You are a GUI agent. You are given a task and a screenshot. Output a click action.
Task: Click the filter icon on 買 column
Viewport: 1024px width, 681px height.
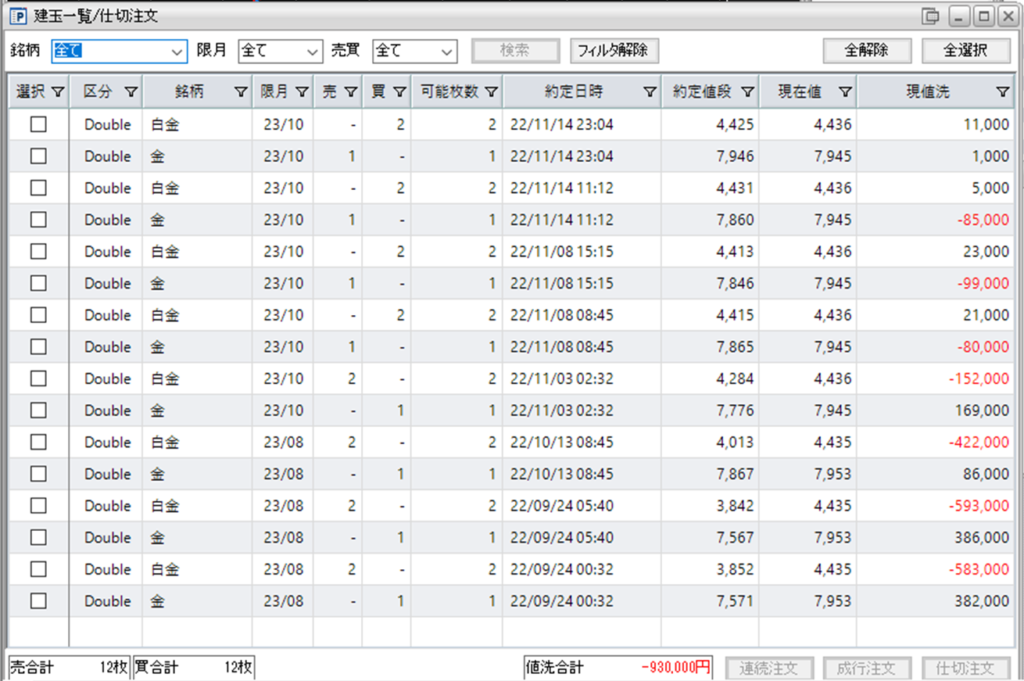coord(400,92)
